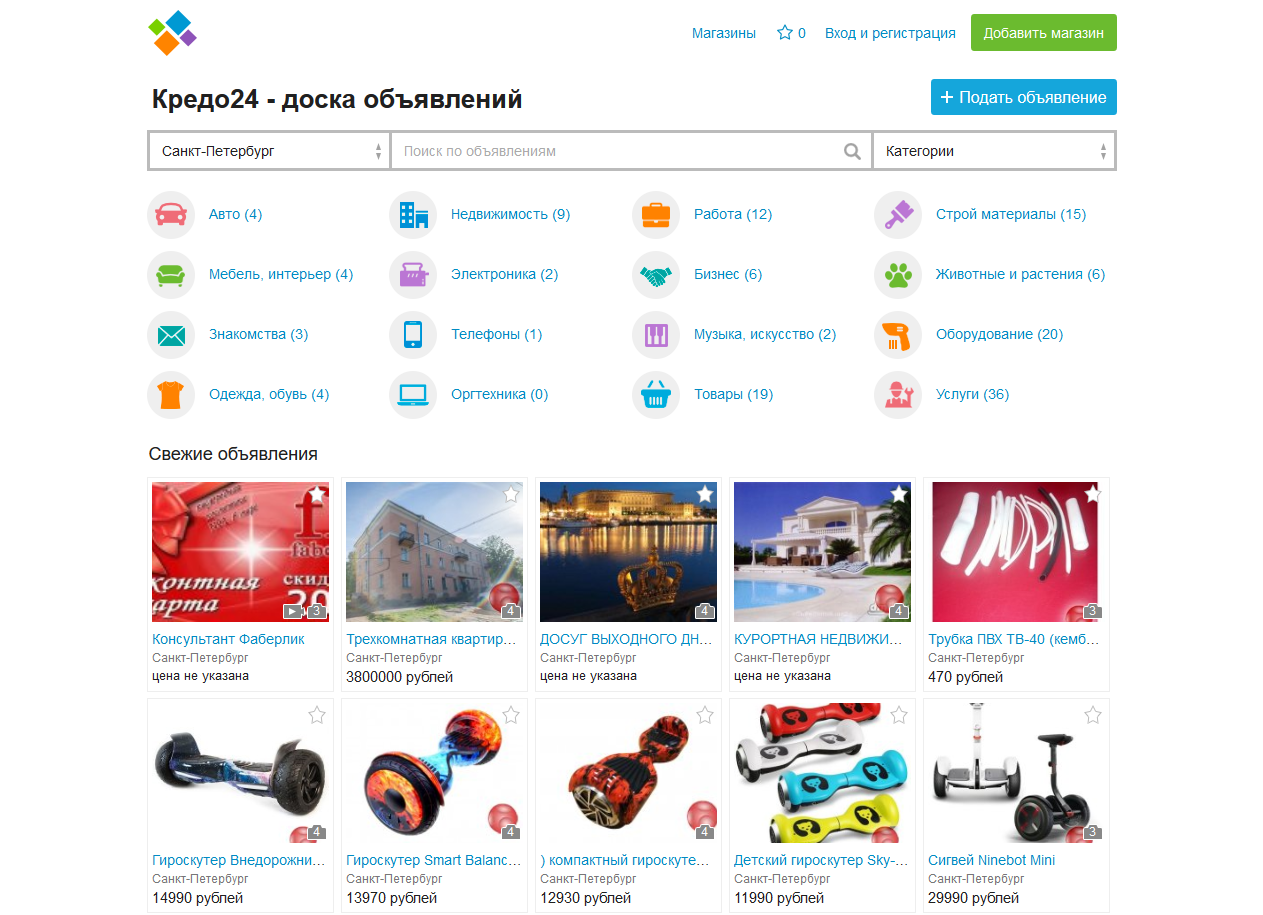Open the Знакомства envelope icon

point(171,335)
